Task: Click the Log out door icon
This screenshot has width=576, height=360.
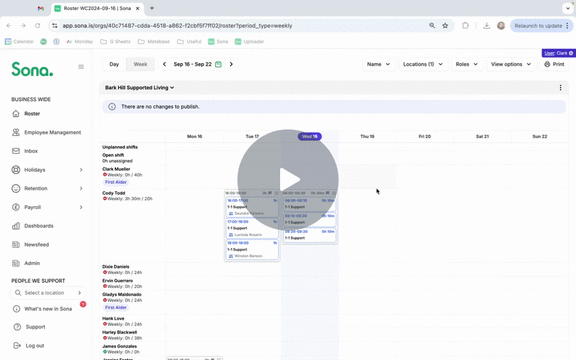Action: pyautogui.click(x=17, y=345)
